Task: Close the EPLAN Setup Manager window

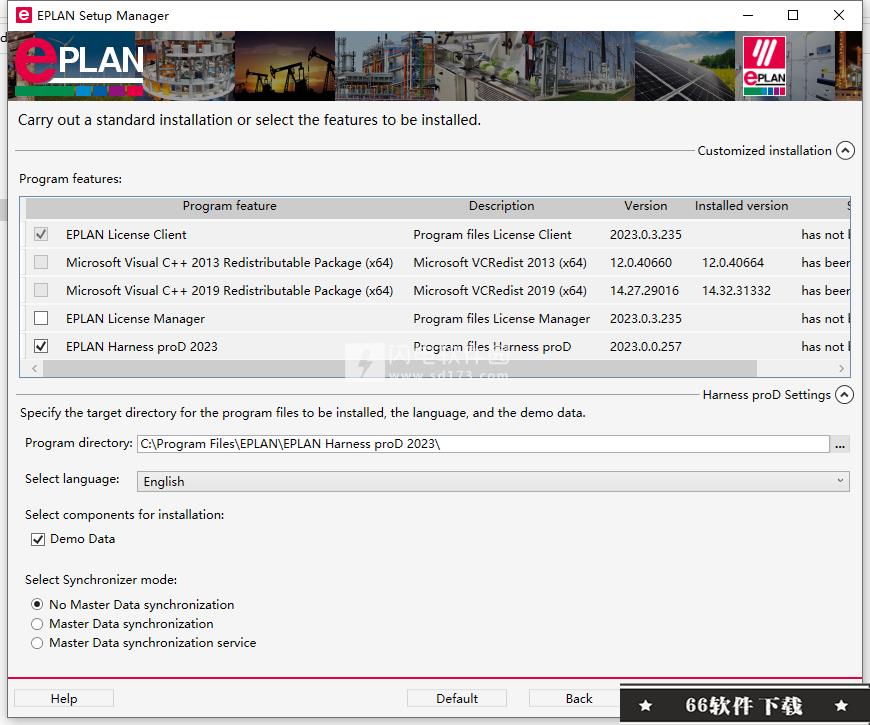Action: click(x=839, y=15)
